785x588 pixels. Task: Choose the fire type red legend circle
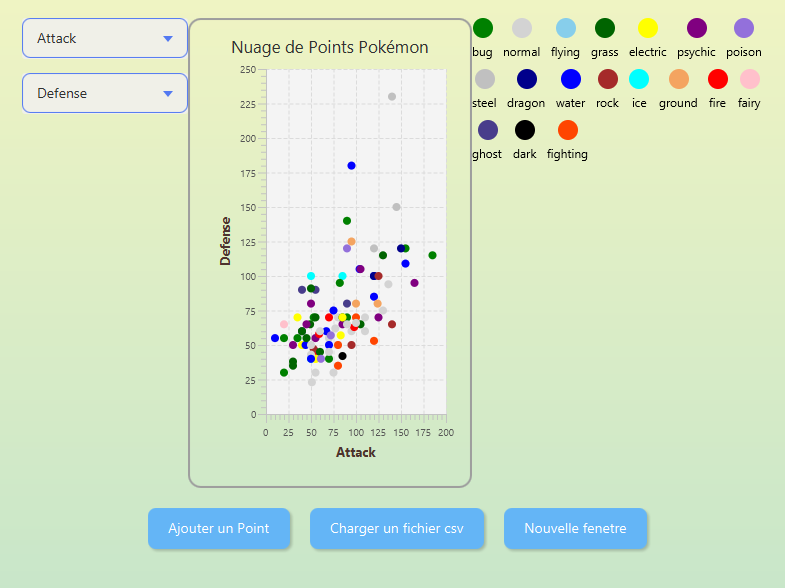click(x=718, y=79)
